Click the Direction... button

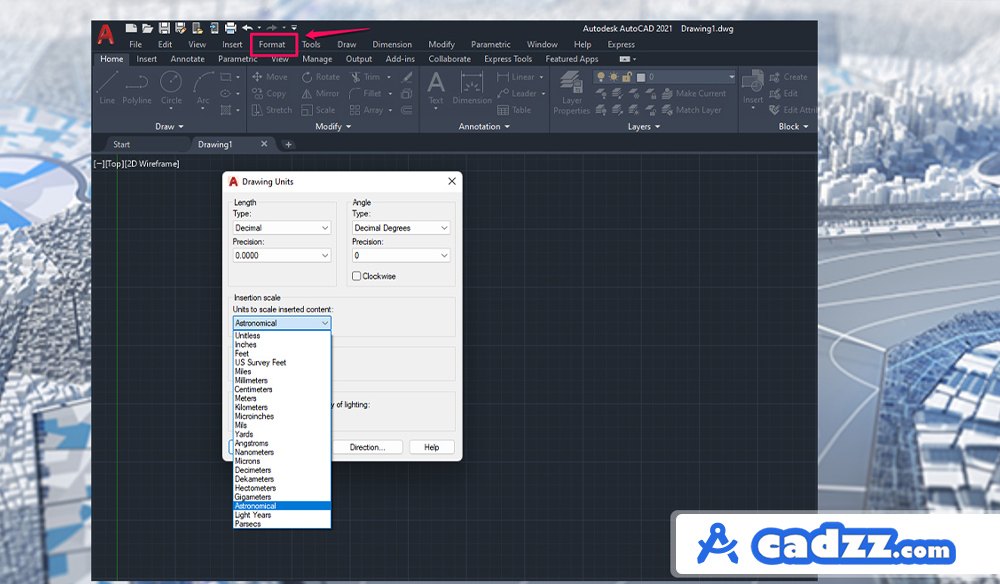(x=367, y=447)
